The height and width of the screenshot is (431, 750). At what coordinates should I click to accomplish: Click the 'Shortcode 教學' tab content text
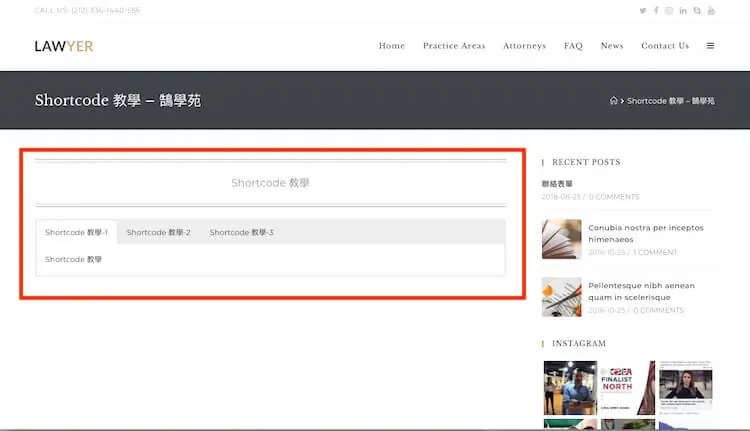(73, 259)
